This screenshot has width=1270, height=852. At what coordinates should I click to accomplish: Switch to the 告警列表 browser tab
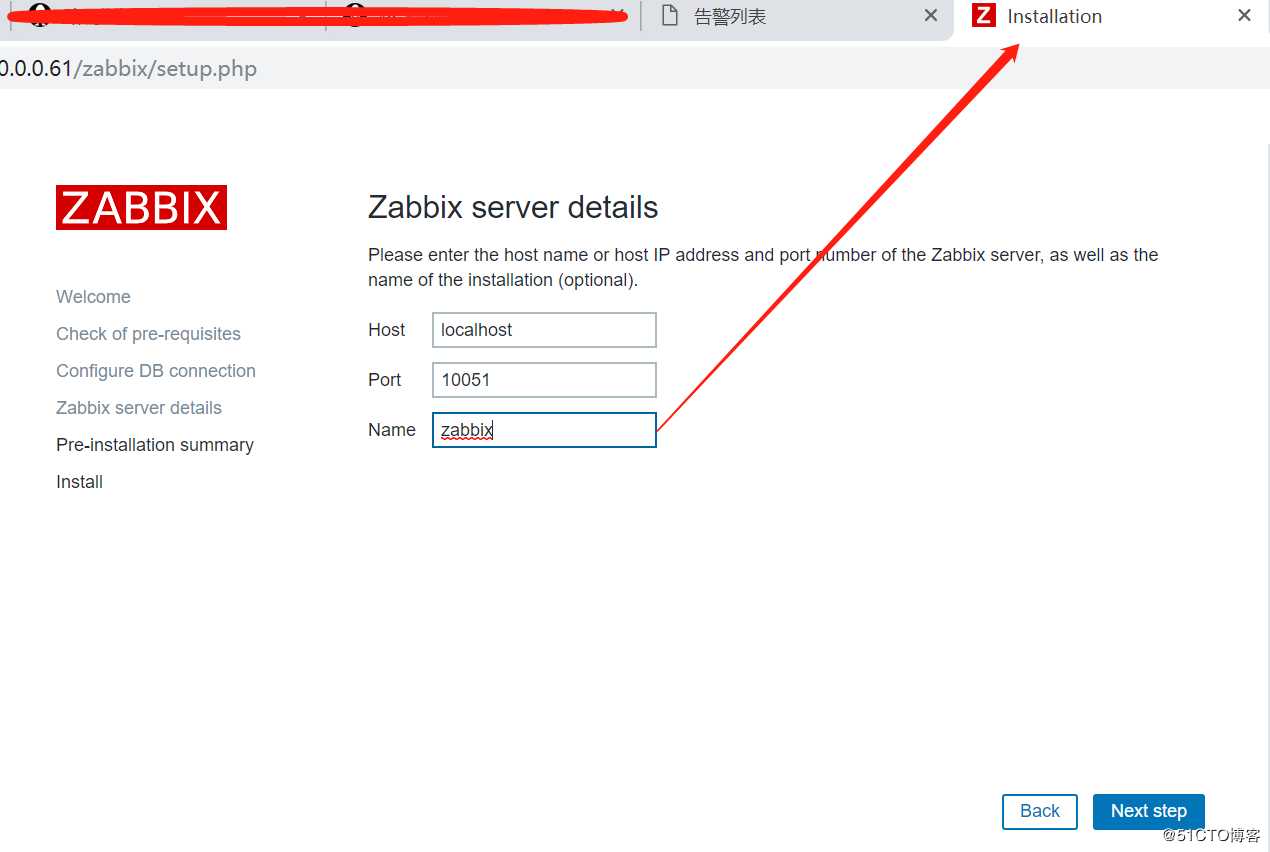tap(797, 18)
